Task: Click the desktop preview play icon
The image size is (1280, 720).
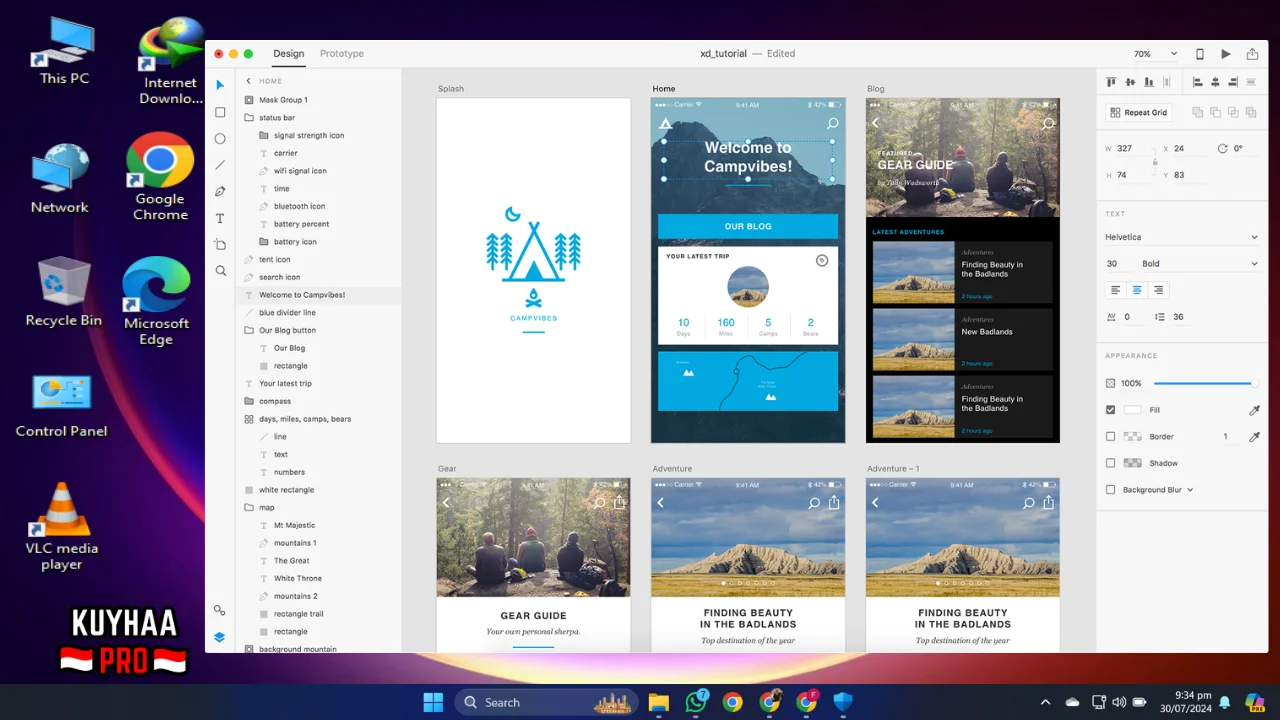Action: [x=1226, y=54]
